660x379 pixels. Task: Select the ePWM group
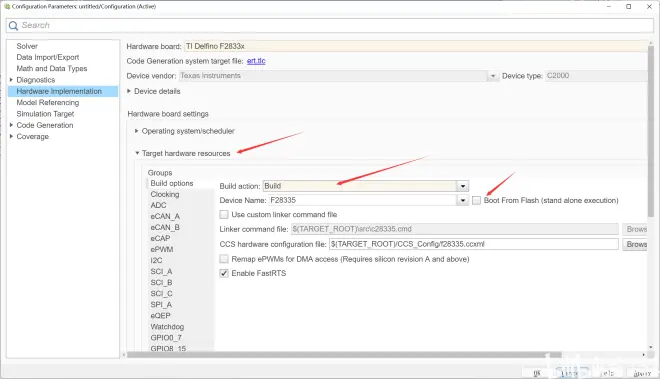point(162,249)
